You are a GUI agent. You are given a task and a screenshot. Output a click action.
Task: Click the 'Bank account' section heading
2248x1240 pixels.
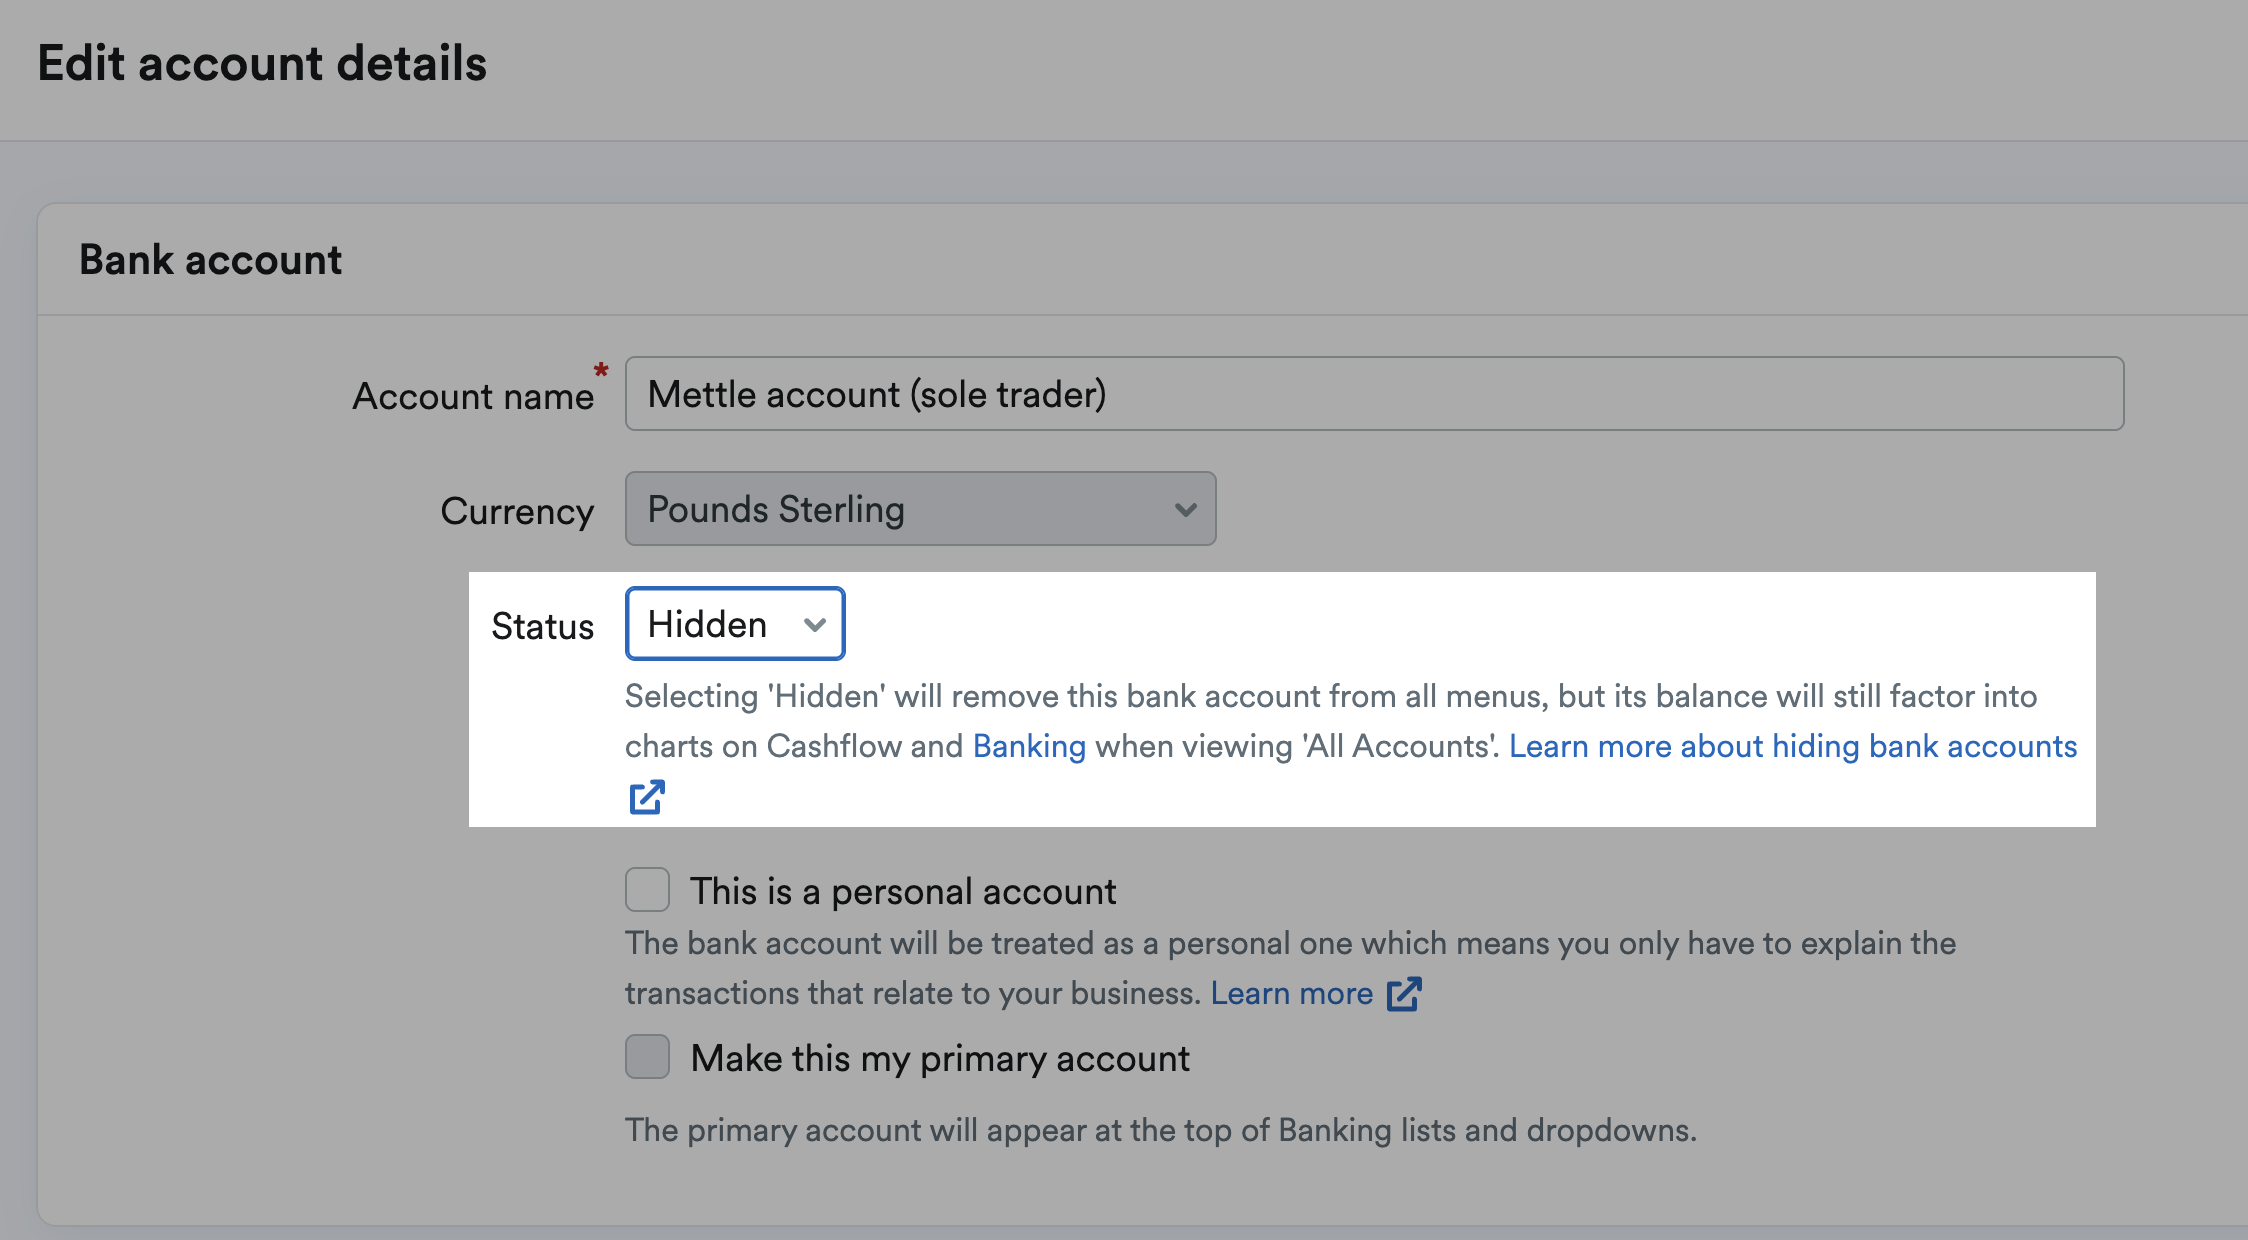pos(210,260)
